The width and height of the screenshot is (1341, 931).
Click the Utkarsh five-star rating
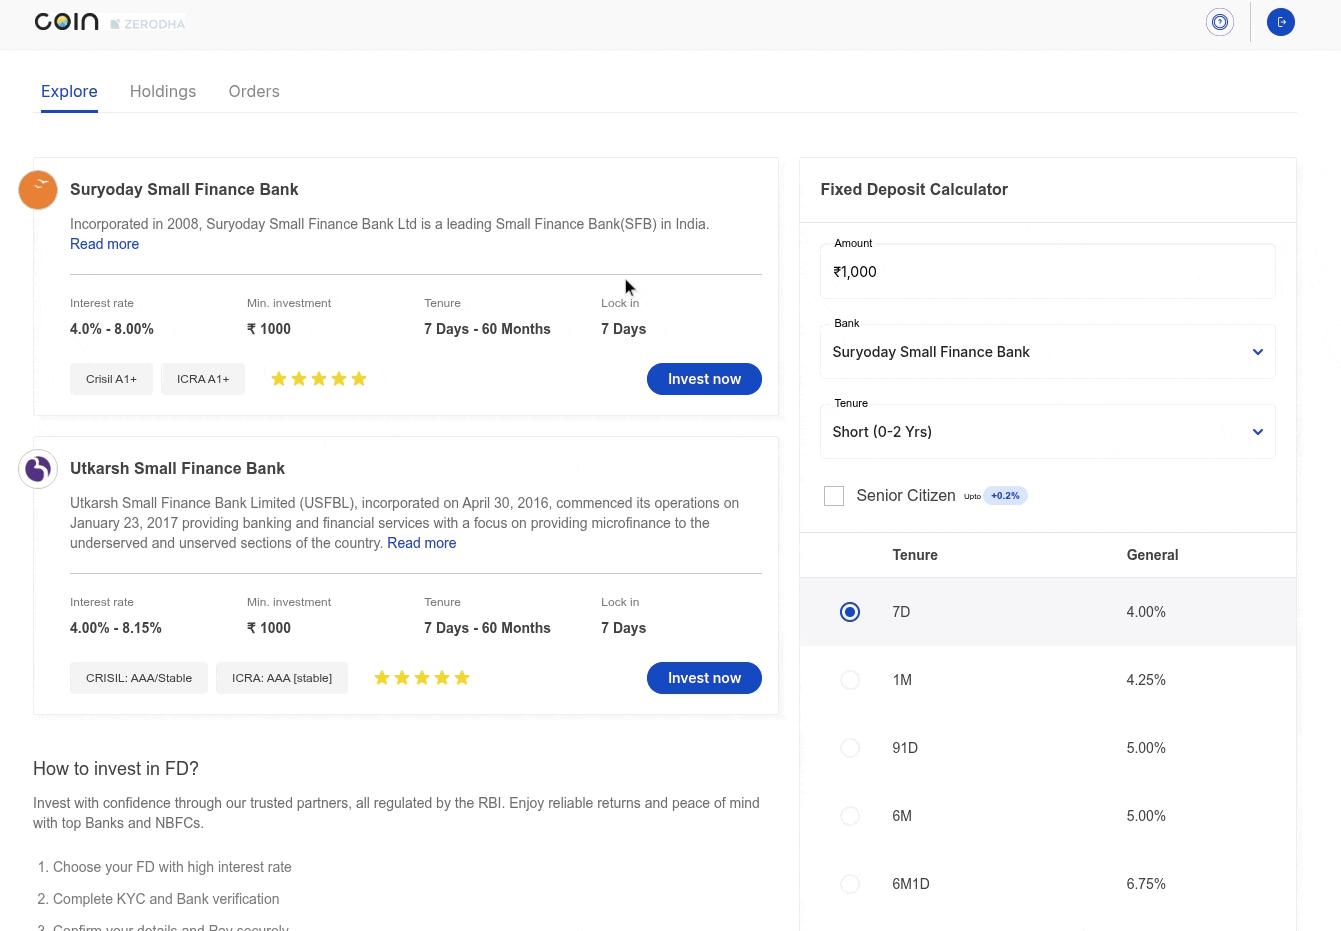pos(422,678)
